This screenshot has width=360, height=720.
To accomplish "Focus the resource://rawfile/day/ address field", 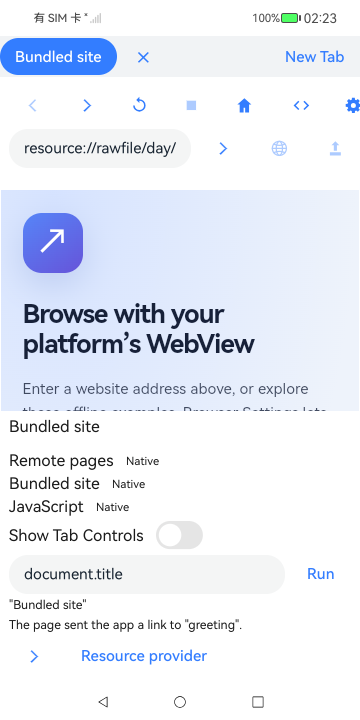I will click(100, 148).
